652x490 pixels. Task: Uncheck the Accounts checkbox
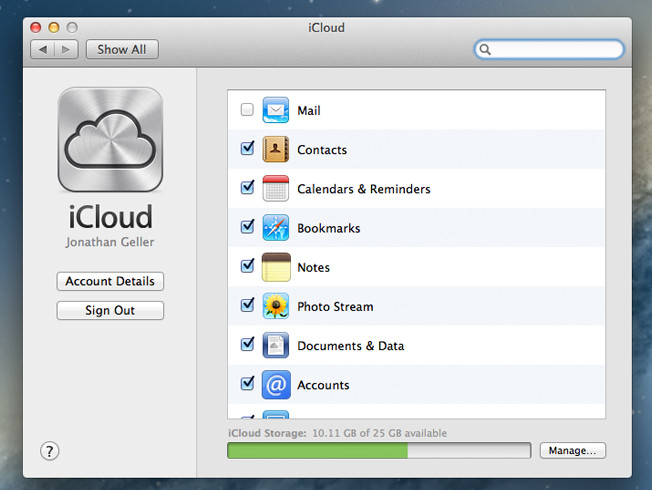(x=247, y=383)
